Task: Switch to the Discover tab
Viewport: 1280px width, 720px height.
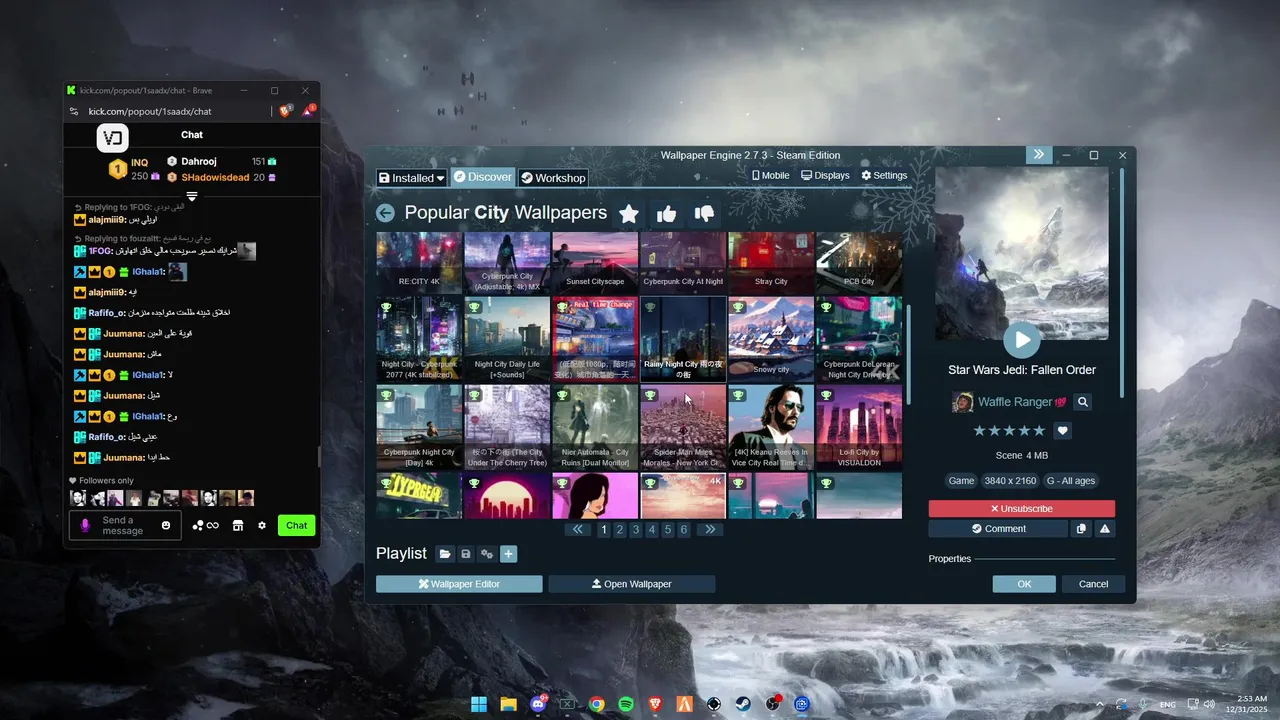Action: click(483, 177)
